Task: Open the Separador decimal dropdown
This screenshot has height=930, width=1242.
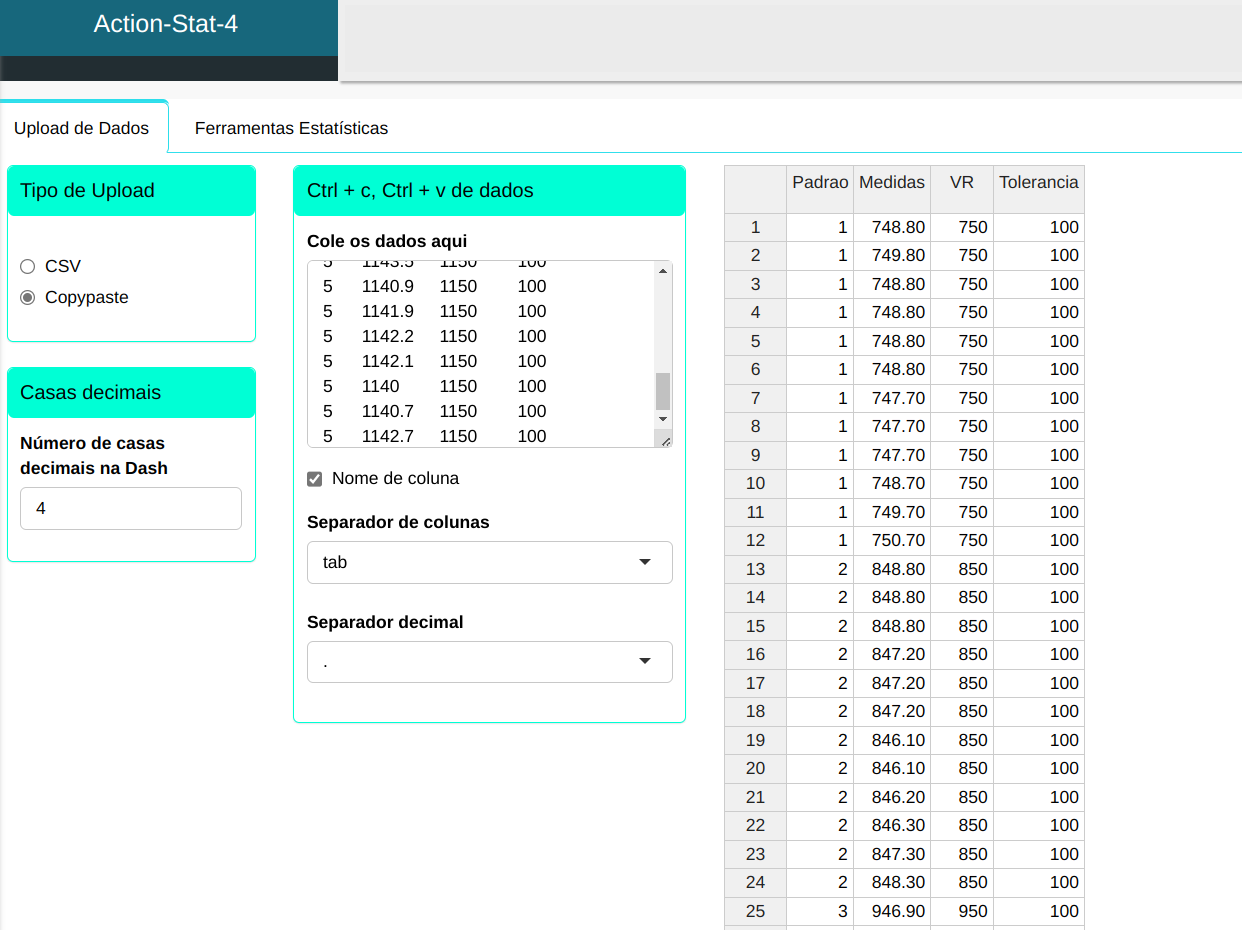Action: click(489, 661)
